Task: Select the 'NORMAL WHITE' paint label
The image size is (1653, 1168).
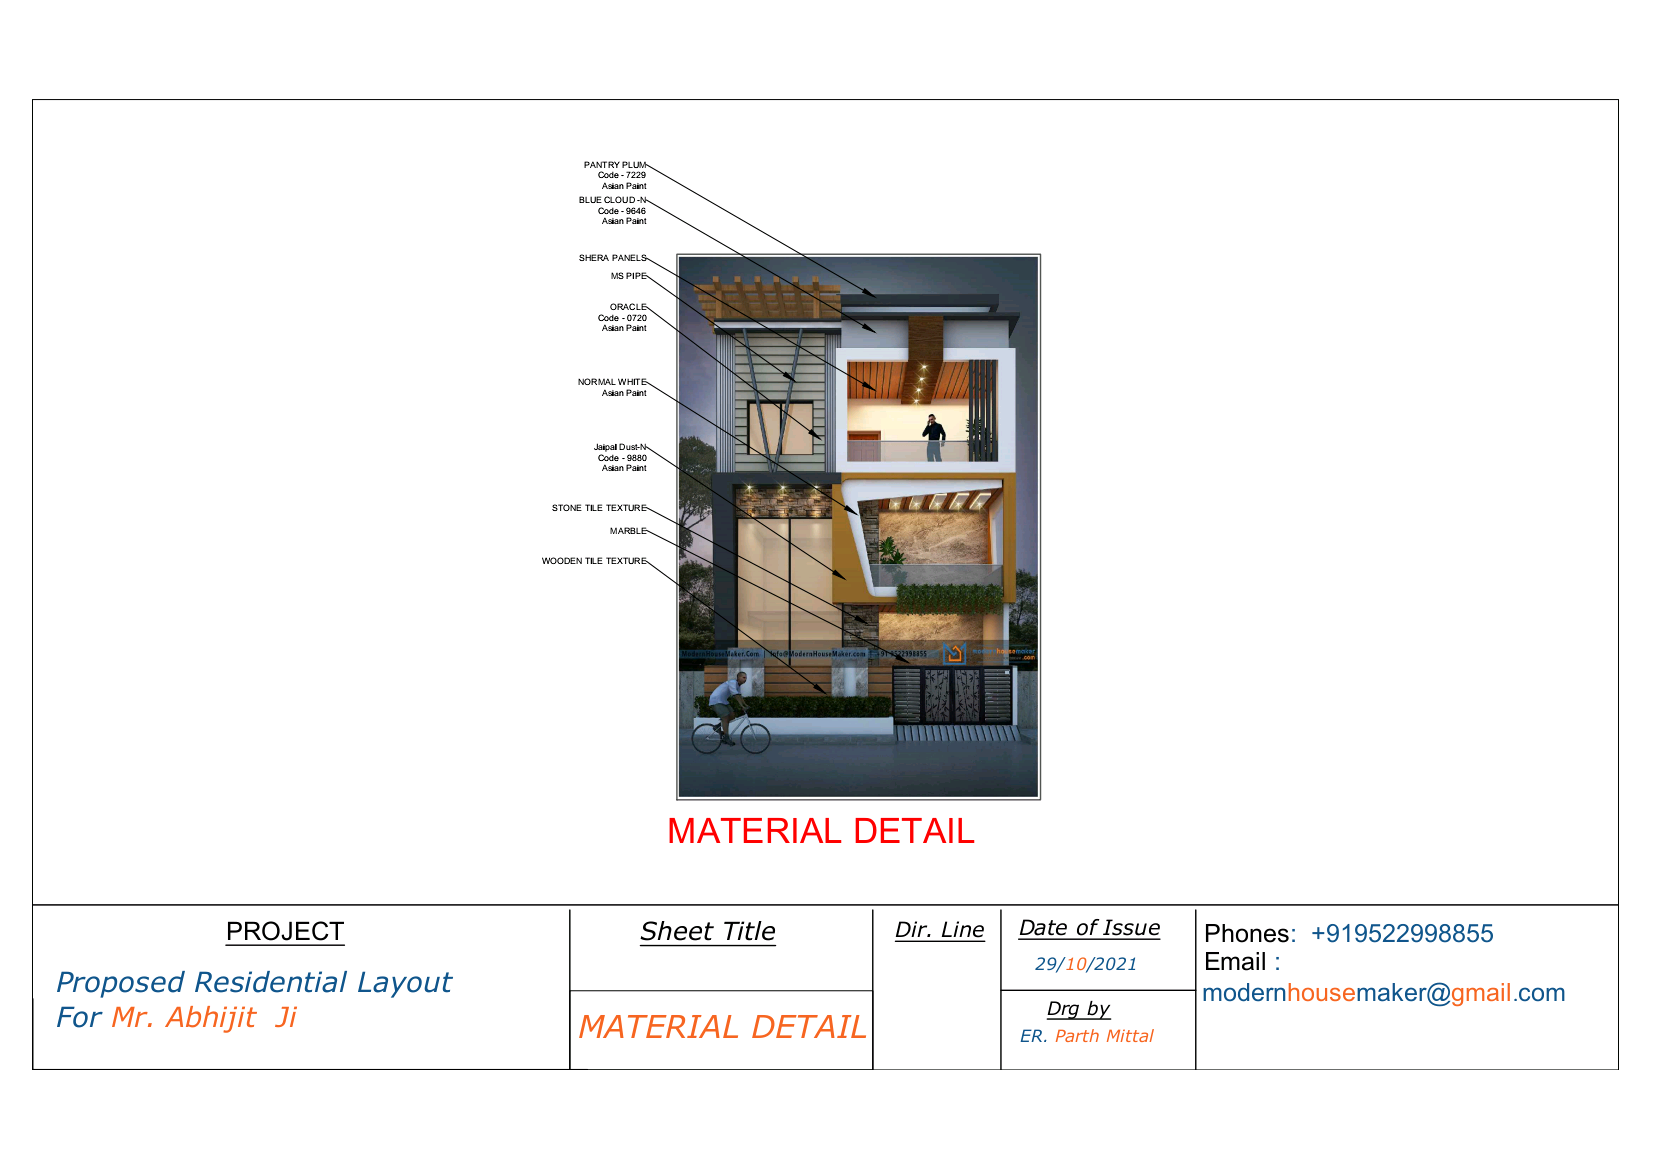Action: tap(612, 382)
